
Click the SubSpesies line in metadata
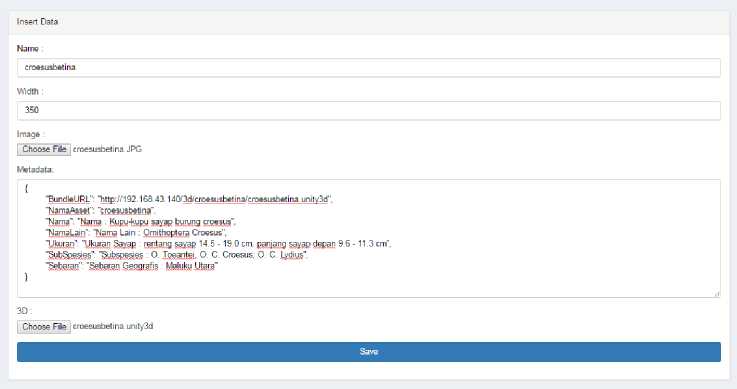point(177,255)
